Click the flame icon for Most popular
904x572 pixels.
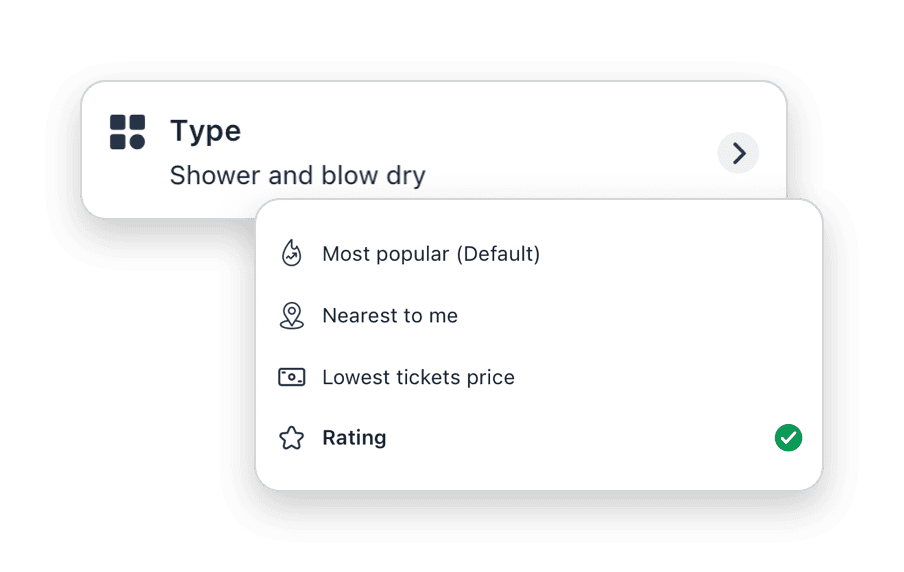(x=291, y=254)
